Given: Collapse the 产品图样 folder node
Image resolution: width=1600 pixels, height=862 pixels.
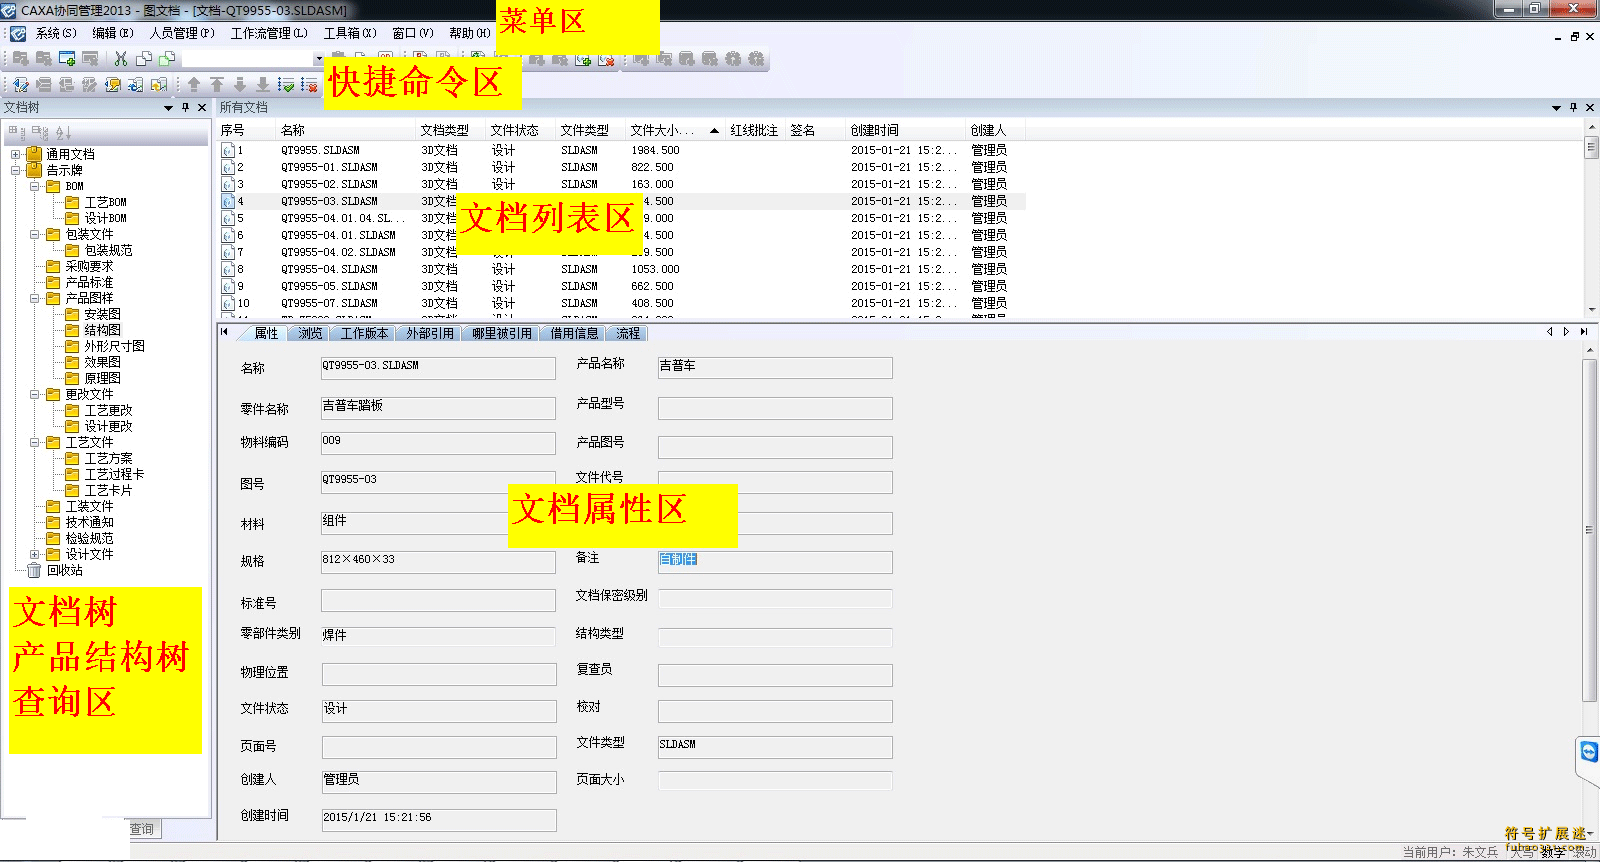Looking at the screenshot, I should pyautogui.click(x=34, y=298).
